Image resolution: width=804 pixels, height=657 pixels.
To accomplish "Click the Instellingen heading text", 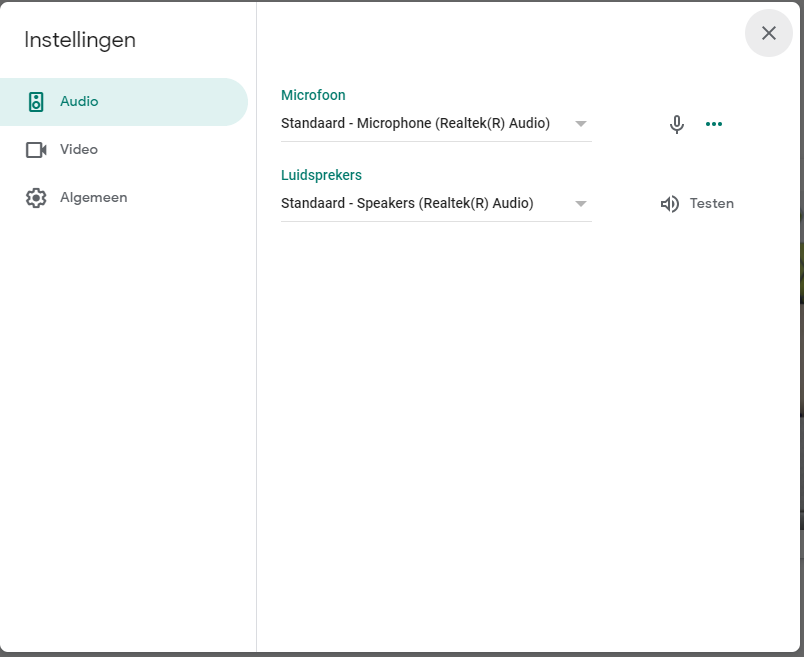I will click(80, 40).
